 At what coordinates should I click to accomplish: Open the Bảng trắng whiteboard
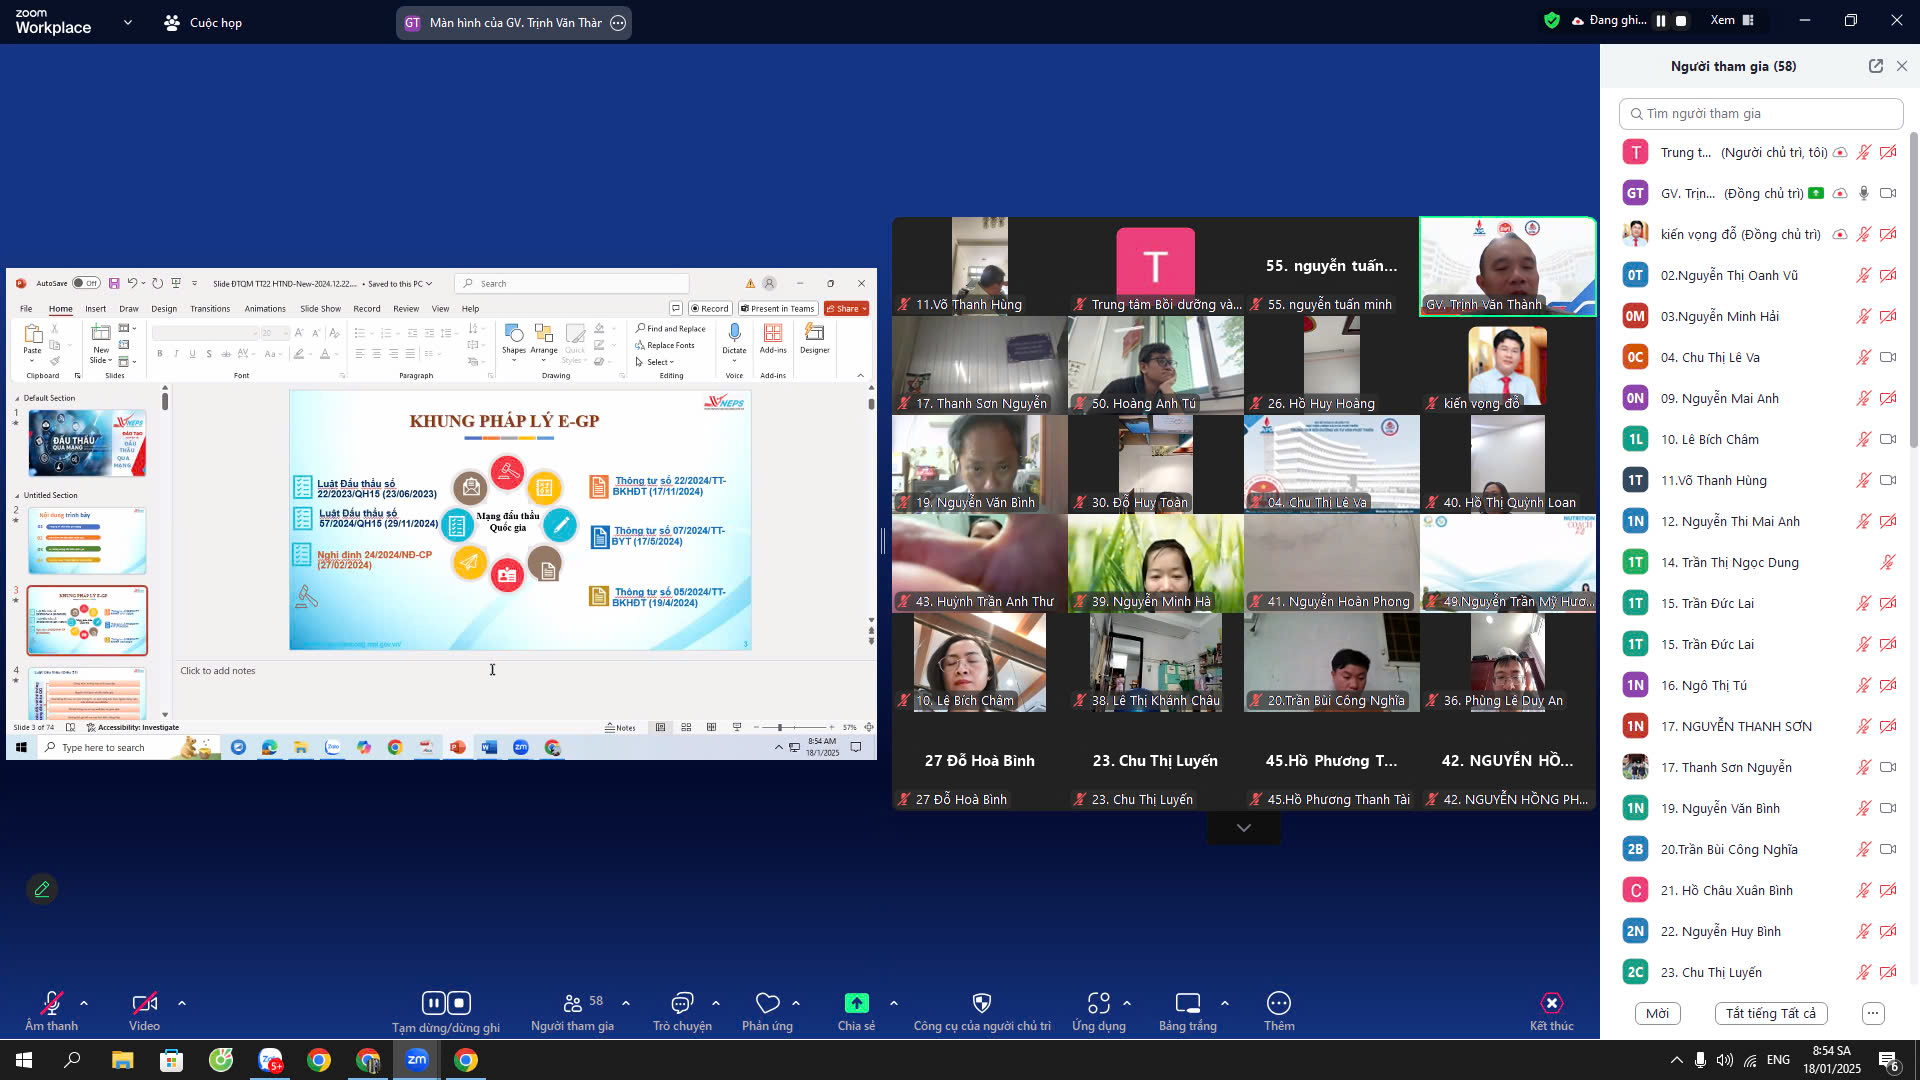point(1187,1003)
